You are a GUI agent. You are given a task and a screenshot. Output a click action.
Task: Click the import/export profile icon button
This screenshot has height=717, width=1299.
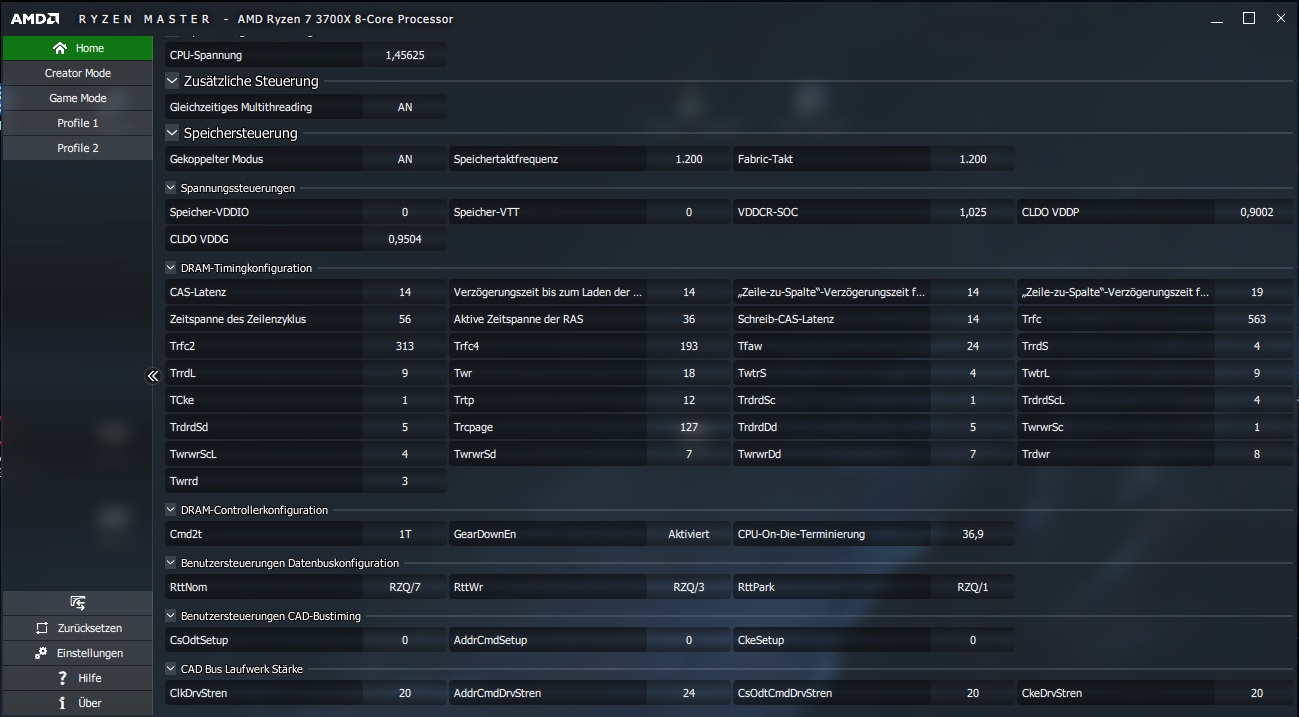pyautogui.click(x=77, y=603)
